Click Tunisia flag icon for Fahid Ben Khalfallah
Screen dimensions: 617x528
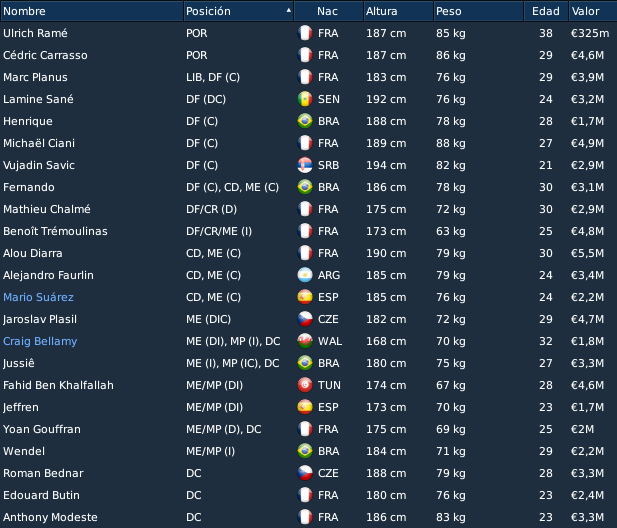(x=305, y=385)
